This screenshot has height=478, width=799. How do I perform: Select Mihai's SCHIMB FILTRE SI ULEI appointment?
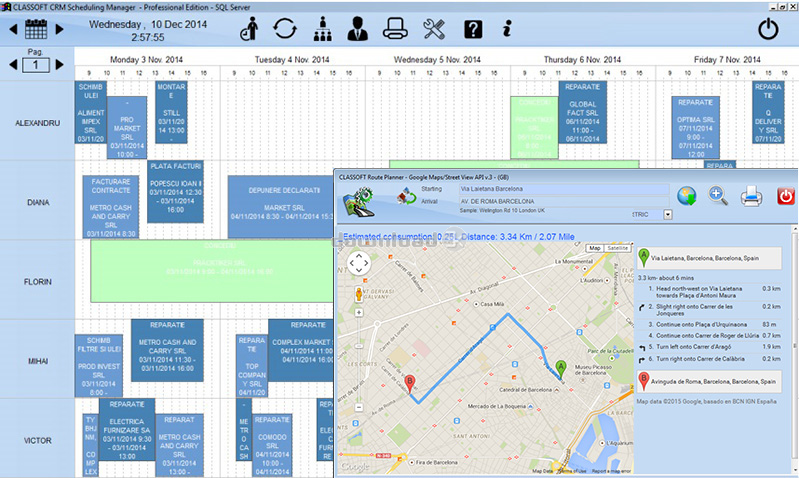tap(98, 366)
